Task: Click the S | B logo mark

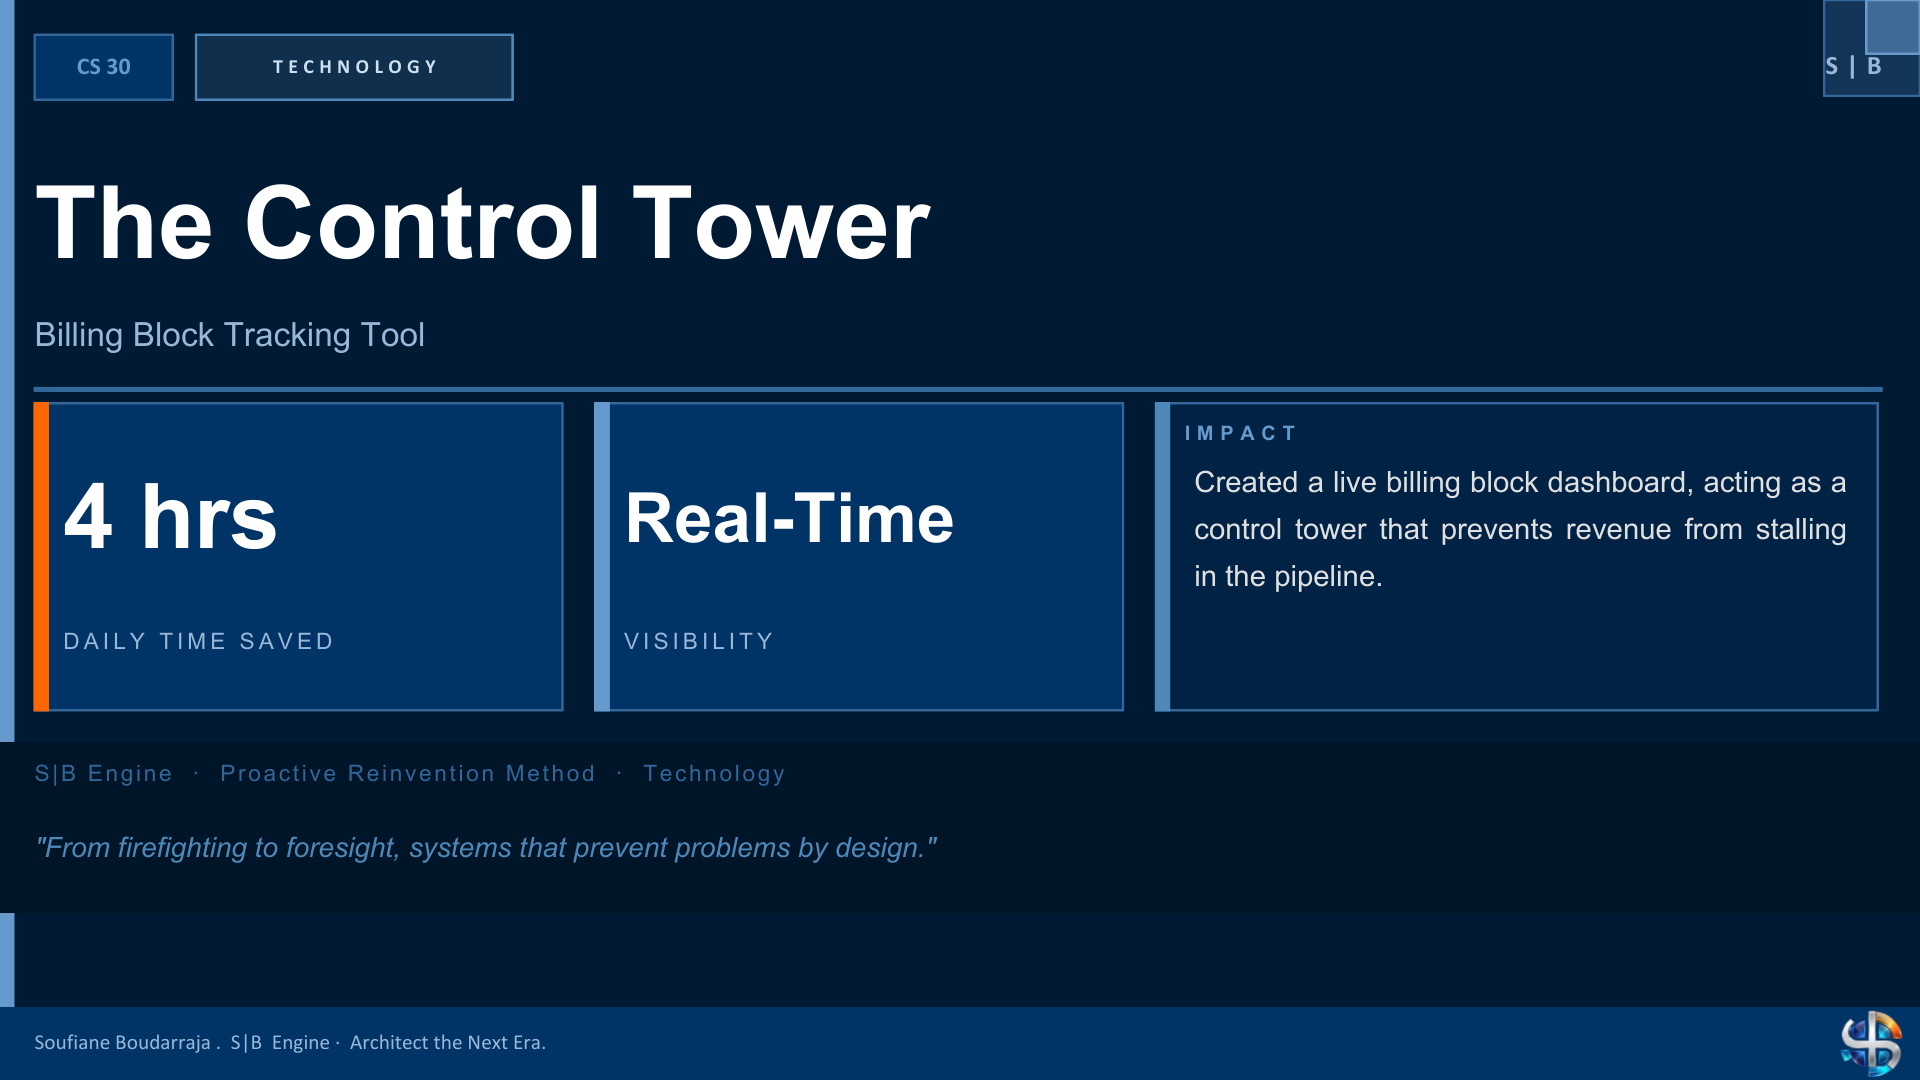Action: click(x=1870, y=49)
